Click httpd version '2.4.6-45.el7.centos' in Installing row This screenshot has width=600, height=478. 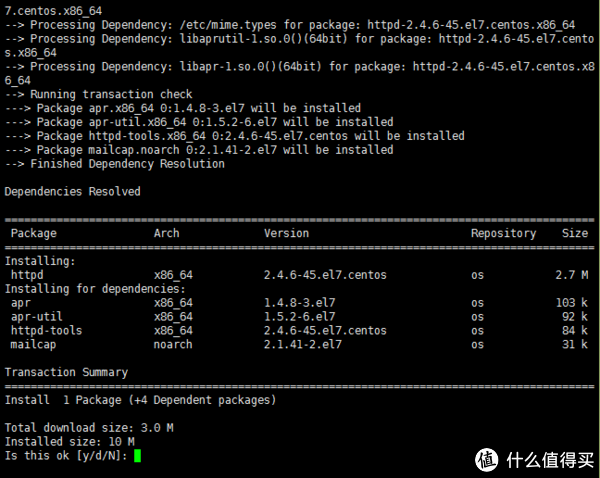[325, 275]
